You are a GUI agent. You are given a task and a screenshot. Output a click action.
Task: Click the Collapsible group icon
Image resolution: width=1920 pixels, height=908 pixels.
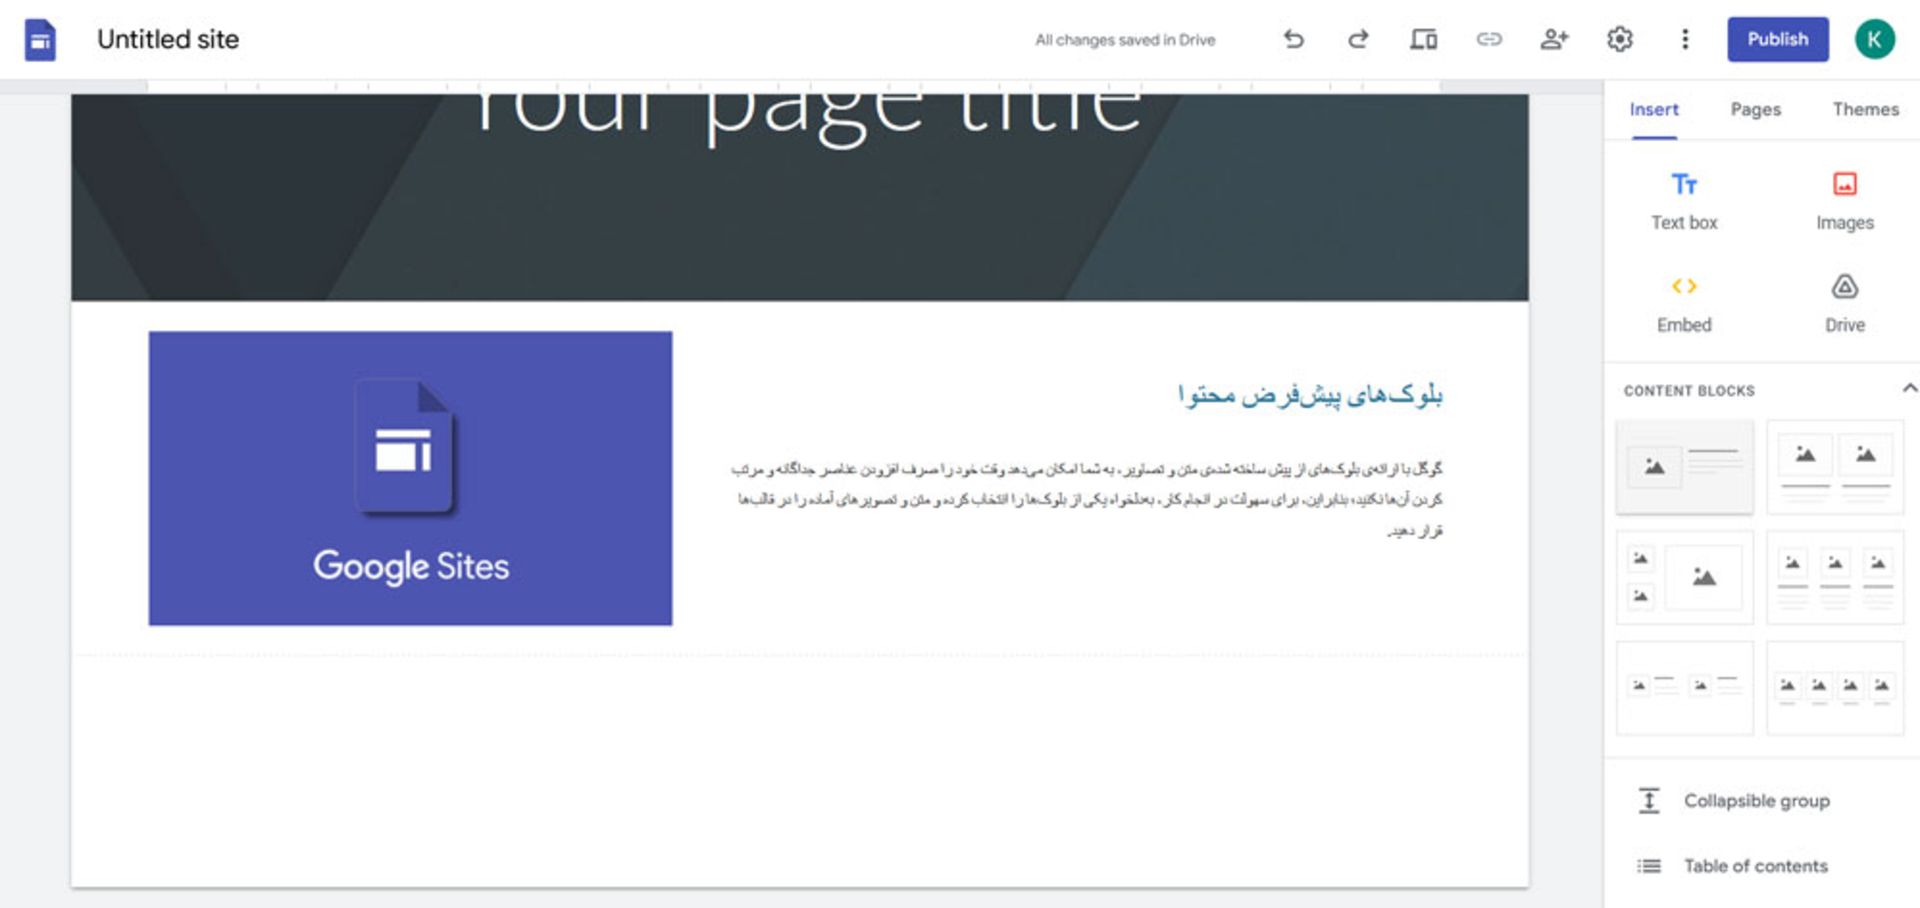[1649, 801]
